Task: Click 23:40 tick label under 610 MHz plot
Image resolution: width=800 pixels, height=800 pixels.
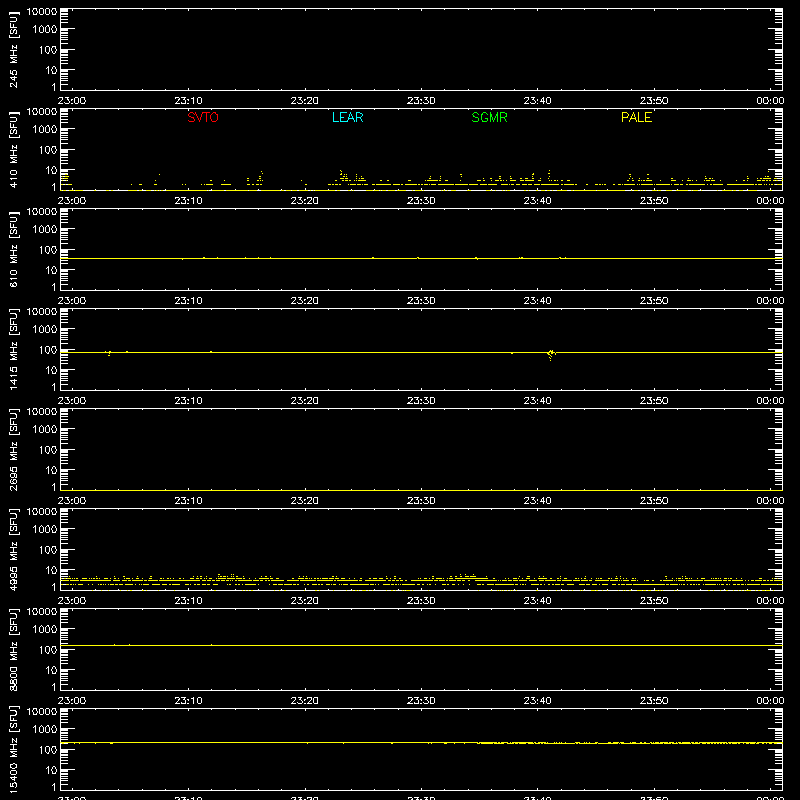Action: click(x=537, y=301)
